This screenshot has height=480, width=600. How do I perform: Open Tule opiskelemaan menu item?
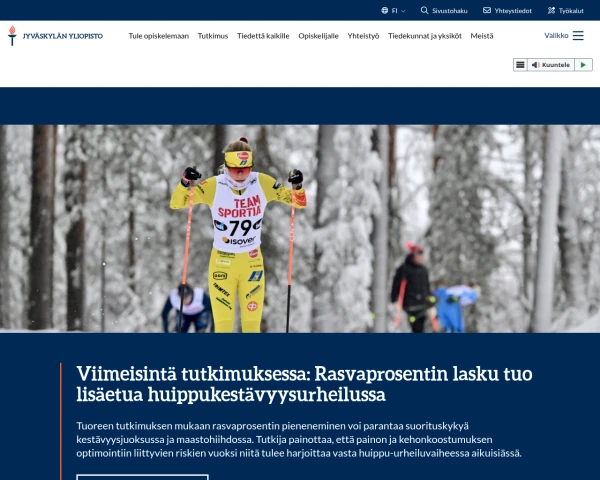(x=158, y=36)
